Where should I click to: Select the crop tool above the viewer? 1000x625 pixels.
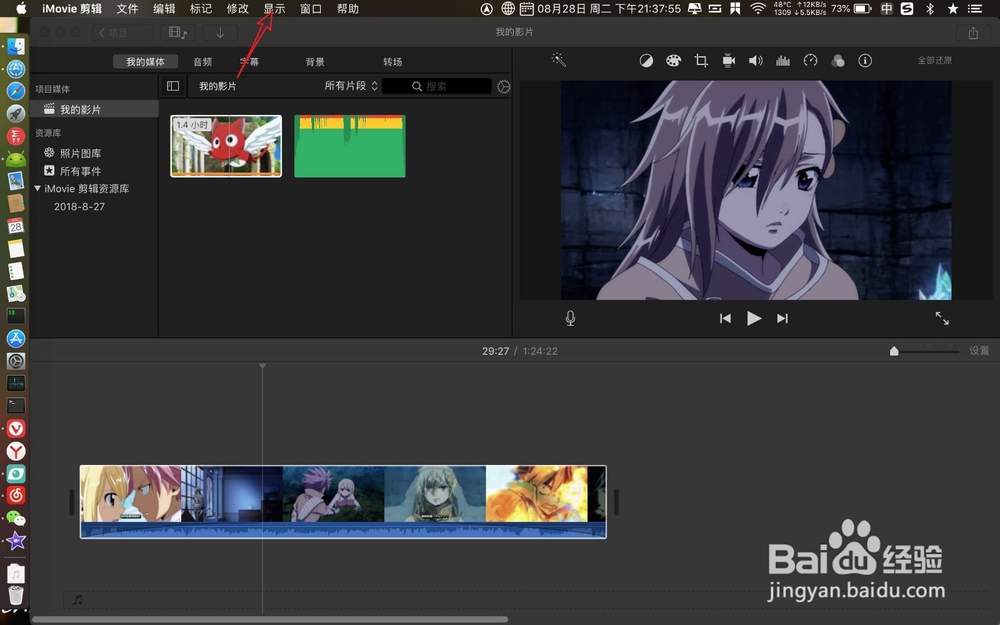(700, 60)
